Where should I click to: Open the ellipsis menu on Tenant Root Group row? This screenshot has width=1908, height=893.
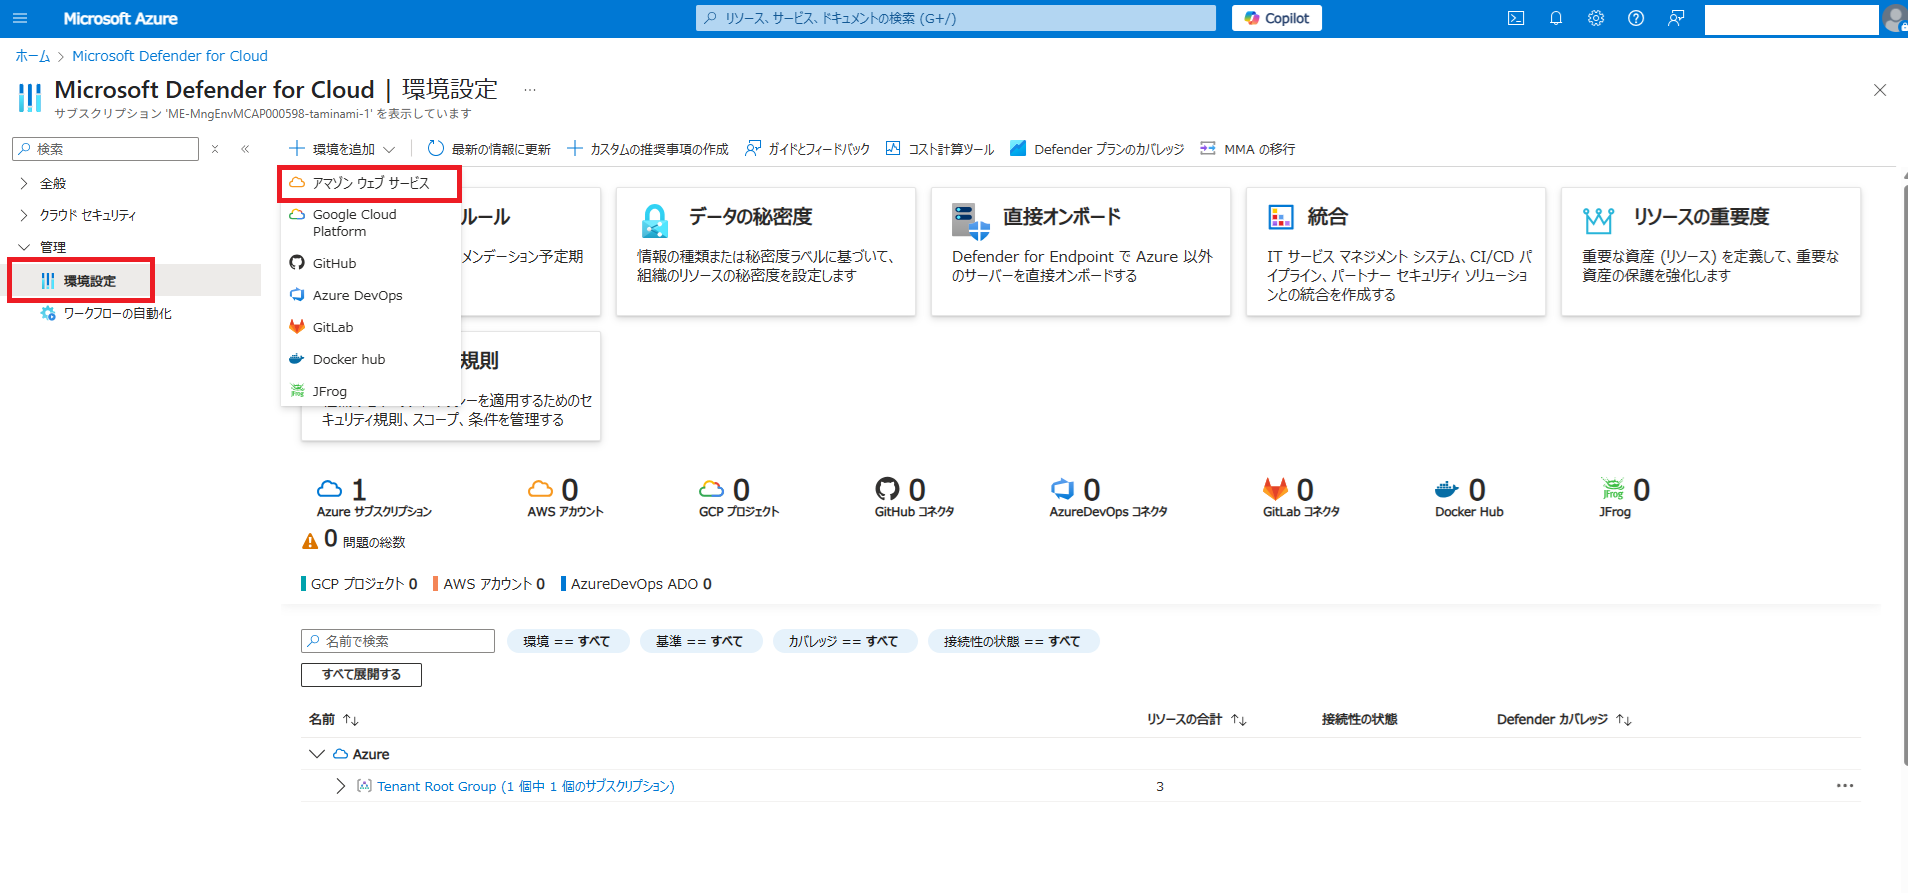click(1845, 786)
